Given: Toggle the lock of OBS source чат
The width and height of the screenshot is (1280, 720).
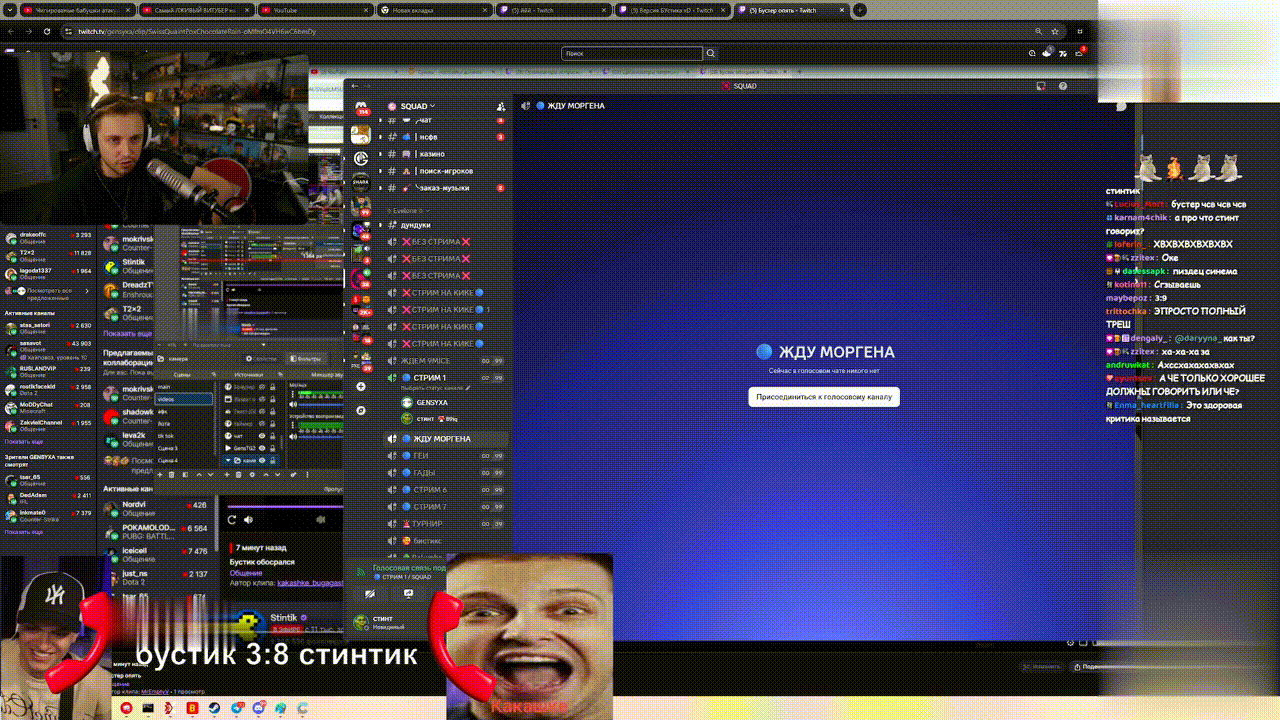Looking at the screenshot, I should pyautogui.click(x=273, y=436).
